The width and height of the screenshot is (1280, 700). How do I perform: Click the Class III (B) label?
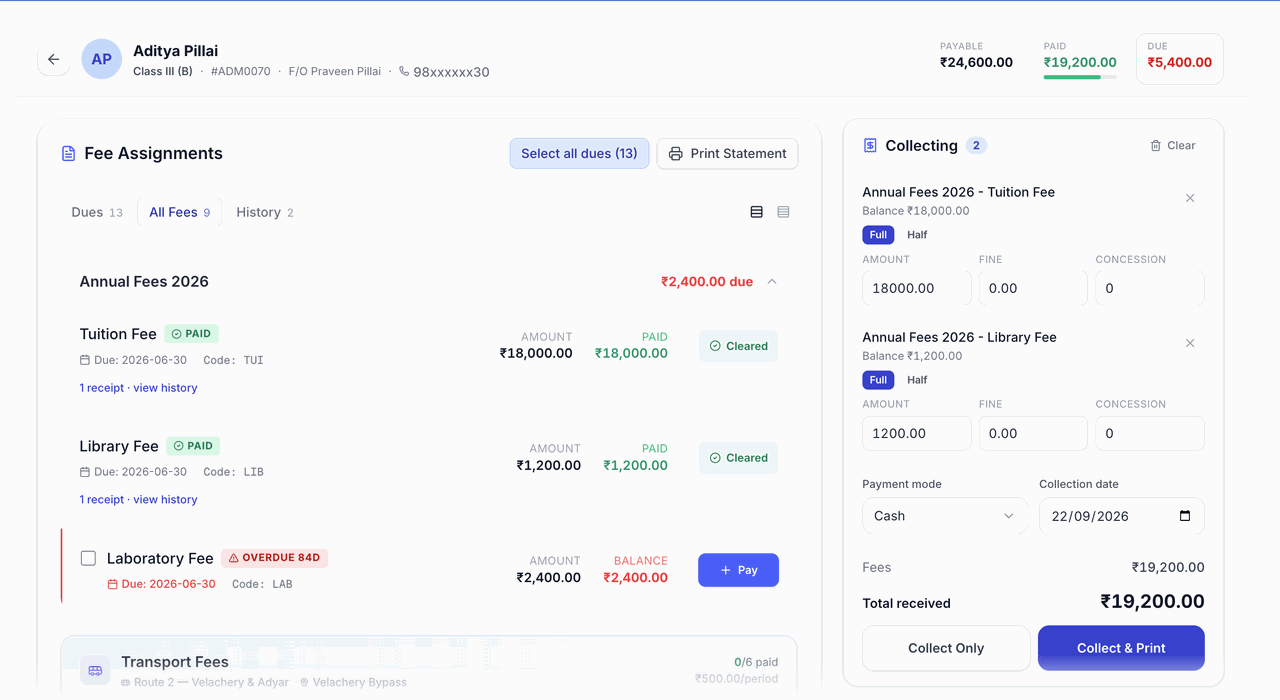pos(163,72)
